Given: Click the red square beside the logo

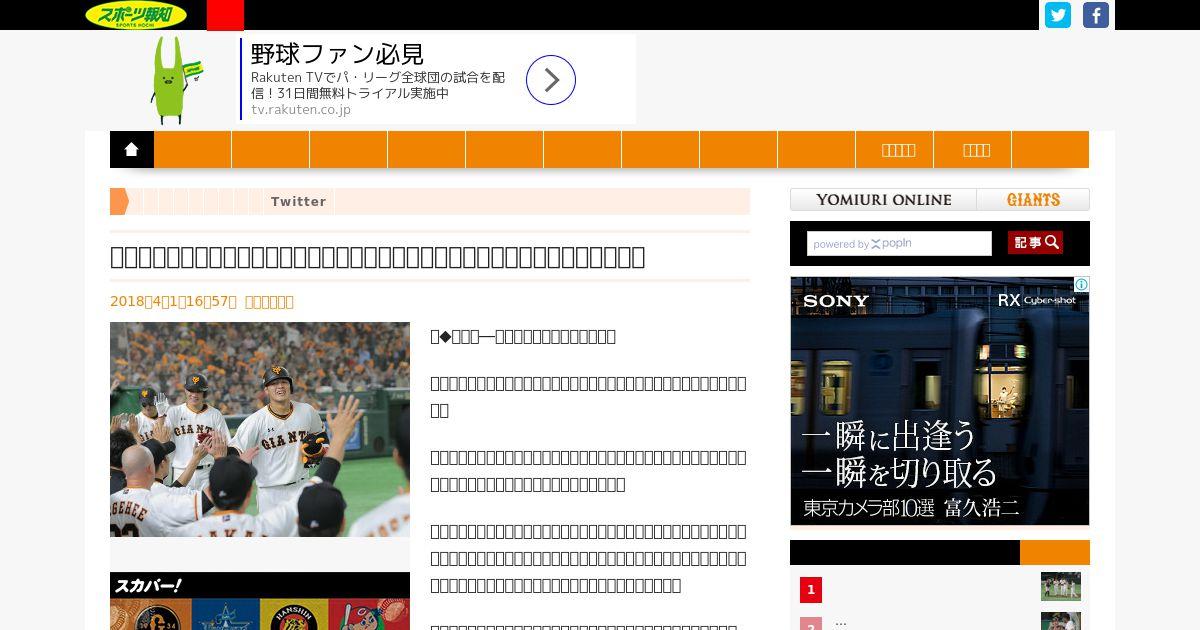Looking at the screenshot, I should (225, 15).
